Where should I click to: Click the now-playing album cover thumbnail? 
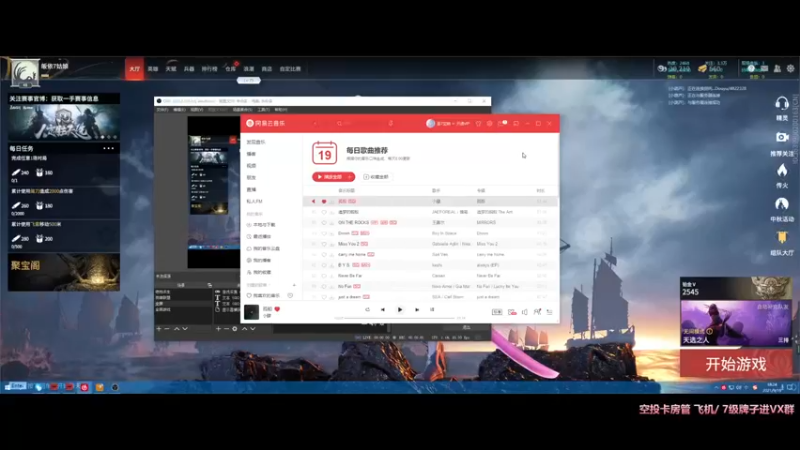[252, 312]
